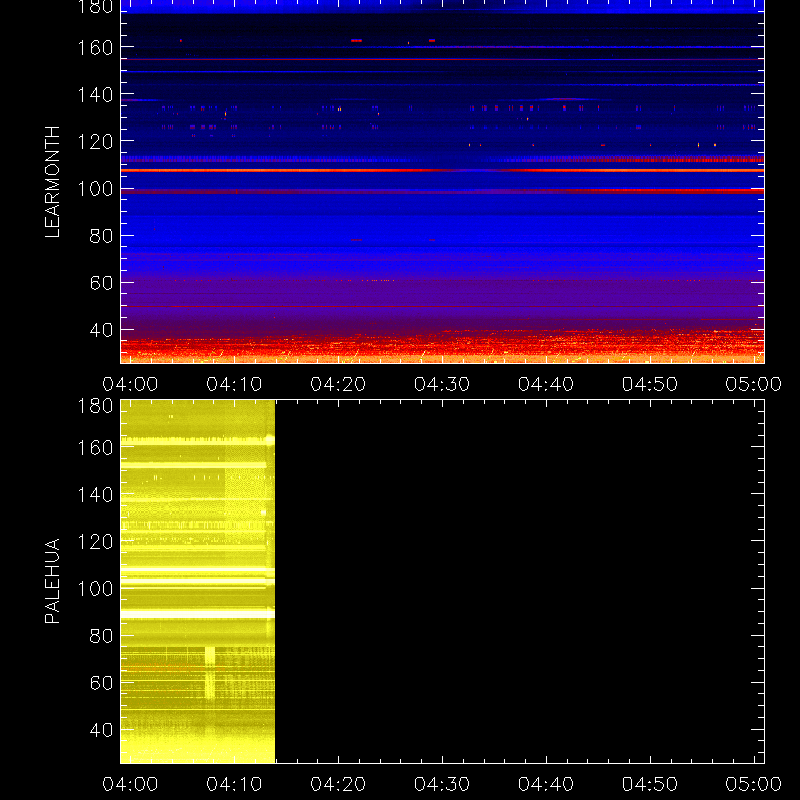This screenshot has height=800, width=800.
Task: Select the 40 tick label on Palehua axis
Action: (101, 730)
